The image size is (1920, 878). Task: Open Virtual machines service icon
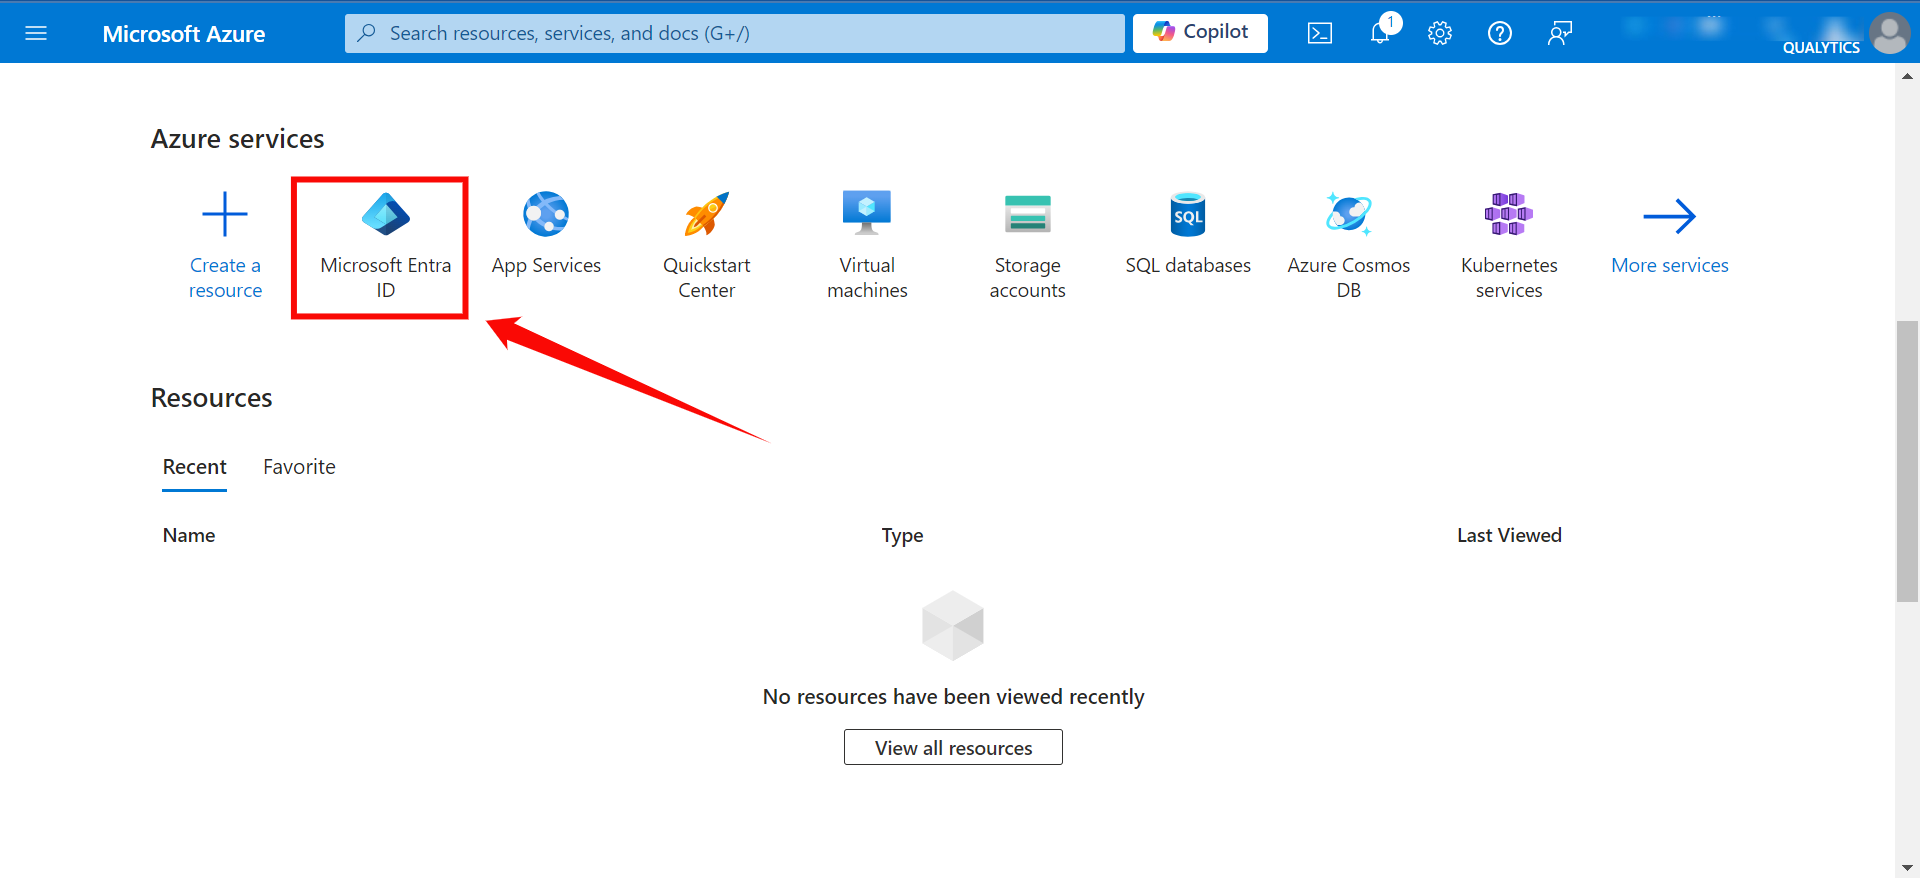point(867,213)
